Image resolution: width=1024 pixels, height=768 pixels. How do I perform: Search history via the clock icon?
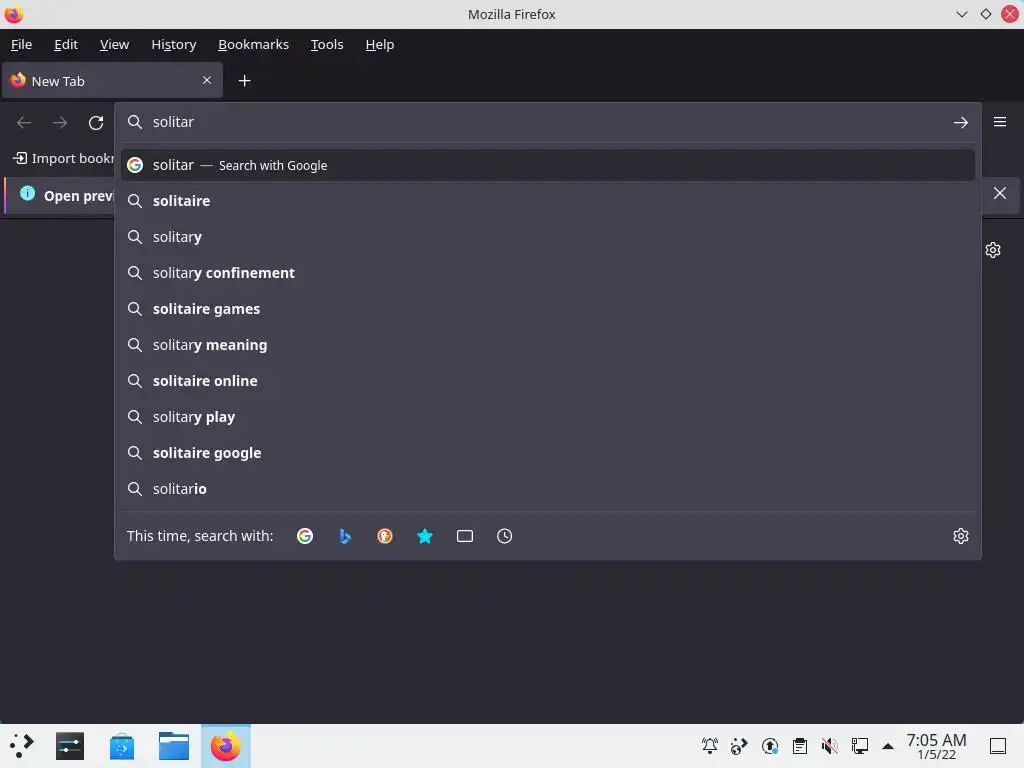[504, 536]
